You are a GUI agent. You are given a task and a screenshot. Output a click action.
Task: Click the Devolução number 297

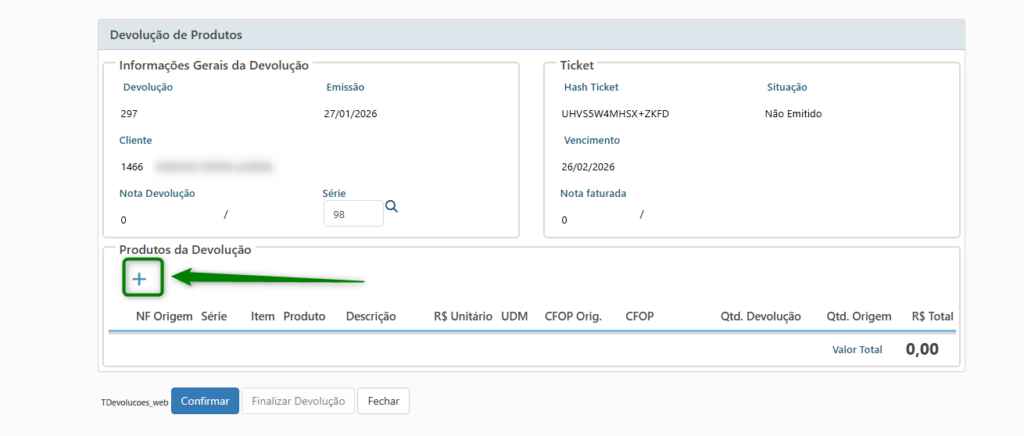pos(129,114)
